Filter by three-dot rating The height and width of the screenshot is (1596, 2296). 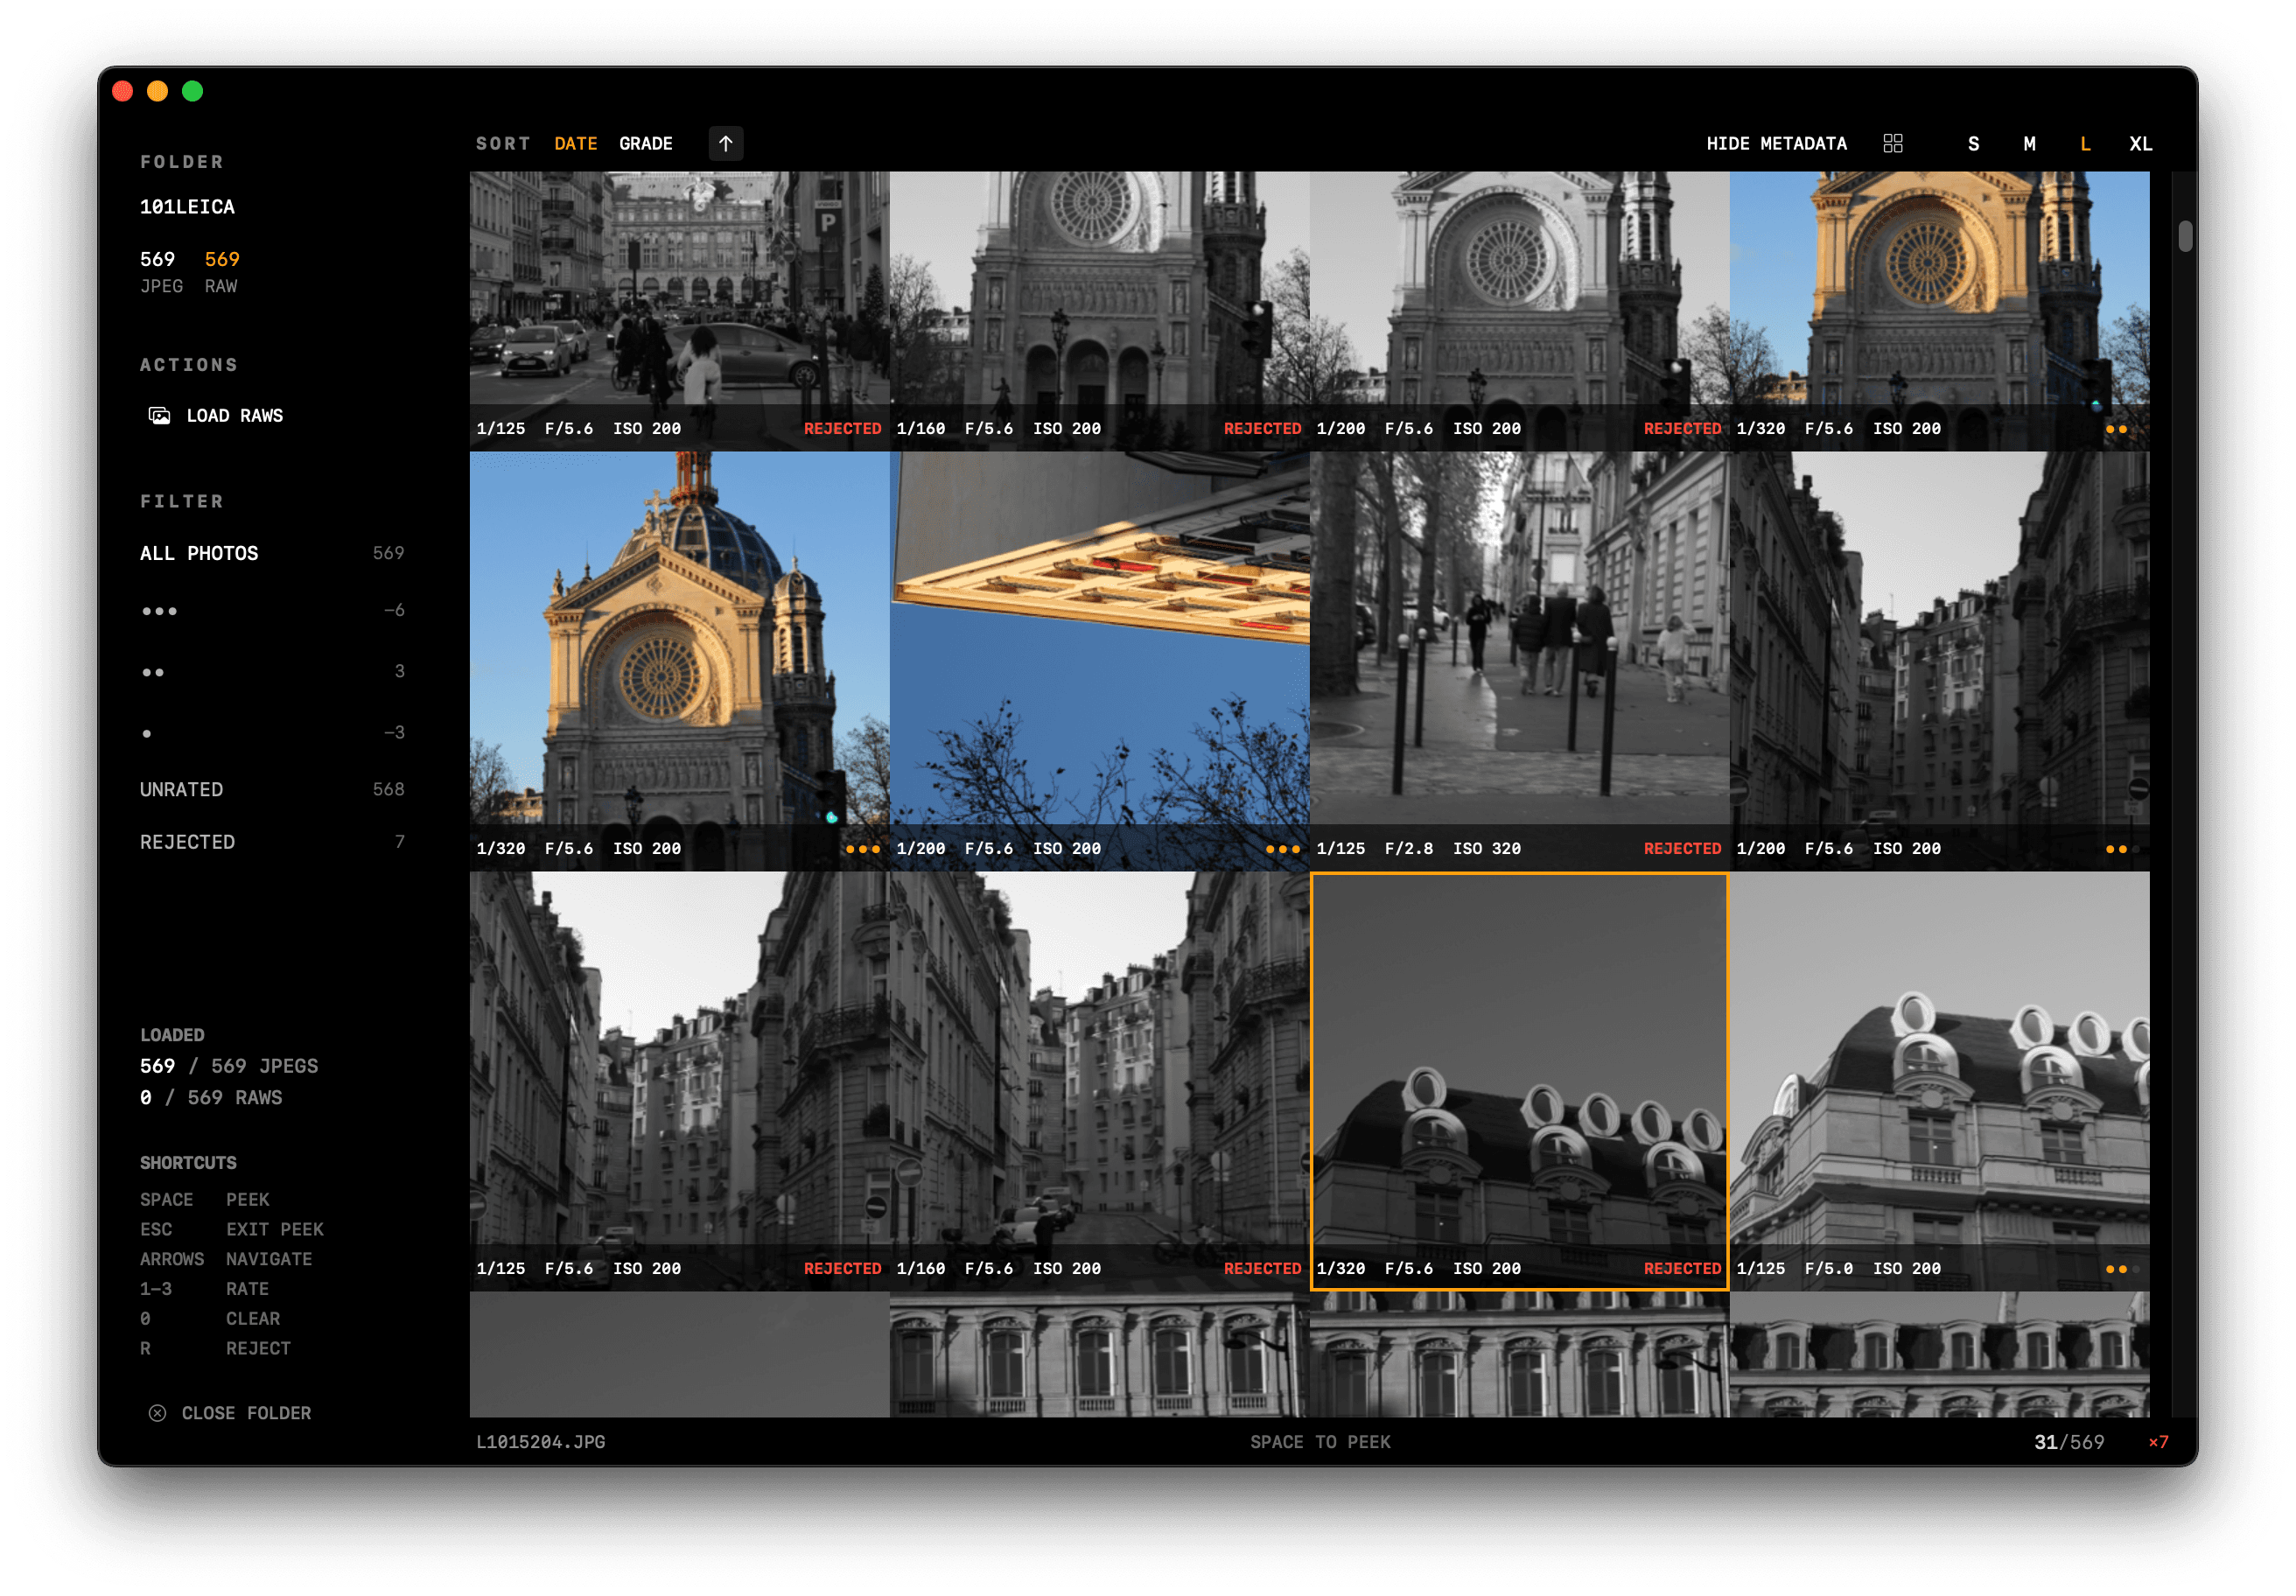point(160,611)
